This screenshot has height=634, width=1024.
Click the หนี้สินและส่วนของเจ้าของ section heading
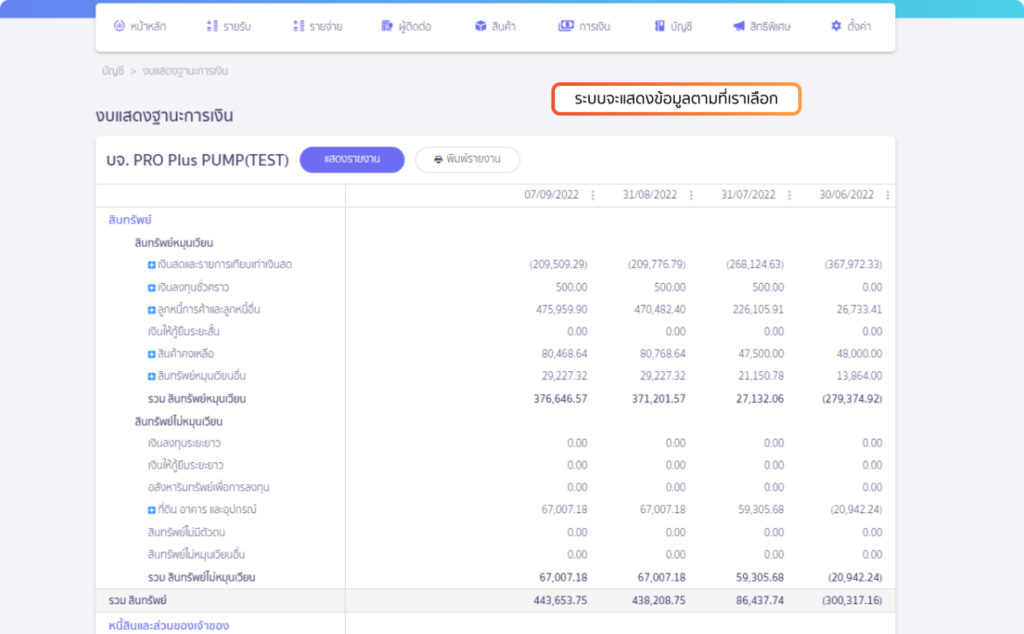(168, 626)
